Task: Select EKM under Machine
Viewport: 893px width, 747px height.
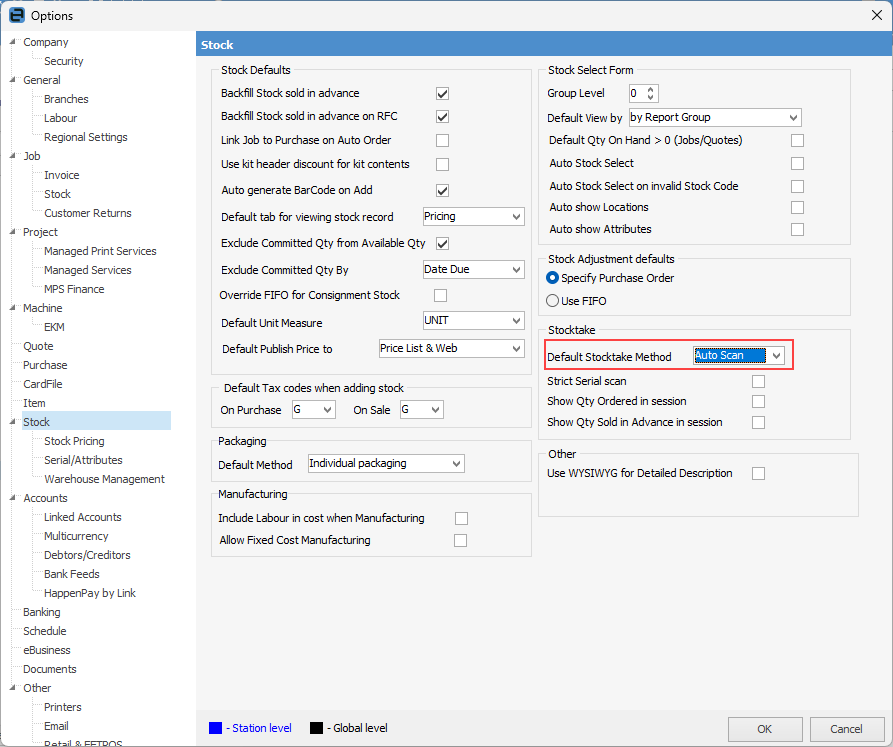Action: pos(54,327)
